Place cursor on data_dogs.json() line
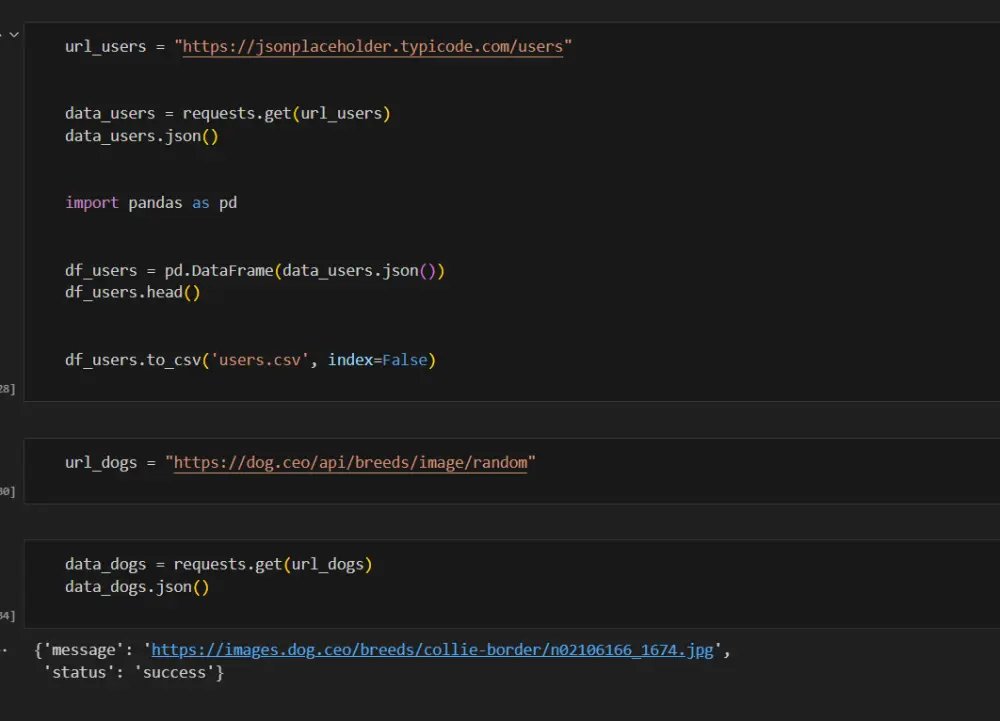The image size is (1000, 721). click(137, 587)
